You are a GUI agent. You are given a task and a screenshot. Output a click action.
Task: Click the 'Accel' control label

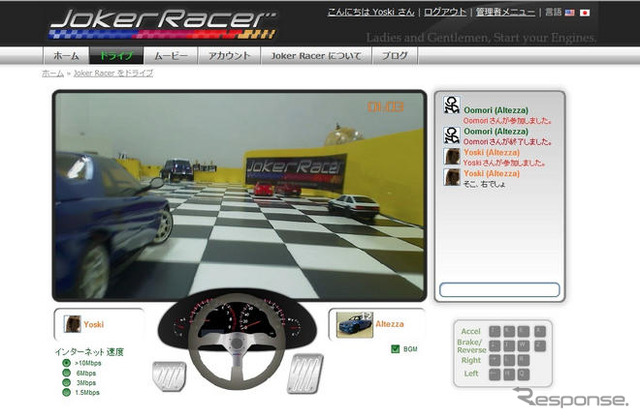[471, 331]
